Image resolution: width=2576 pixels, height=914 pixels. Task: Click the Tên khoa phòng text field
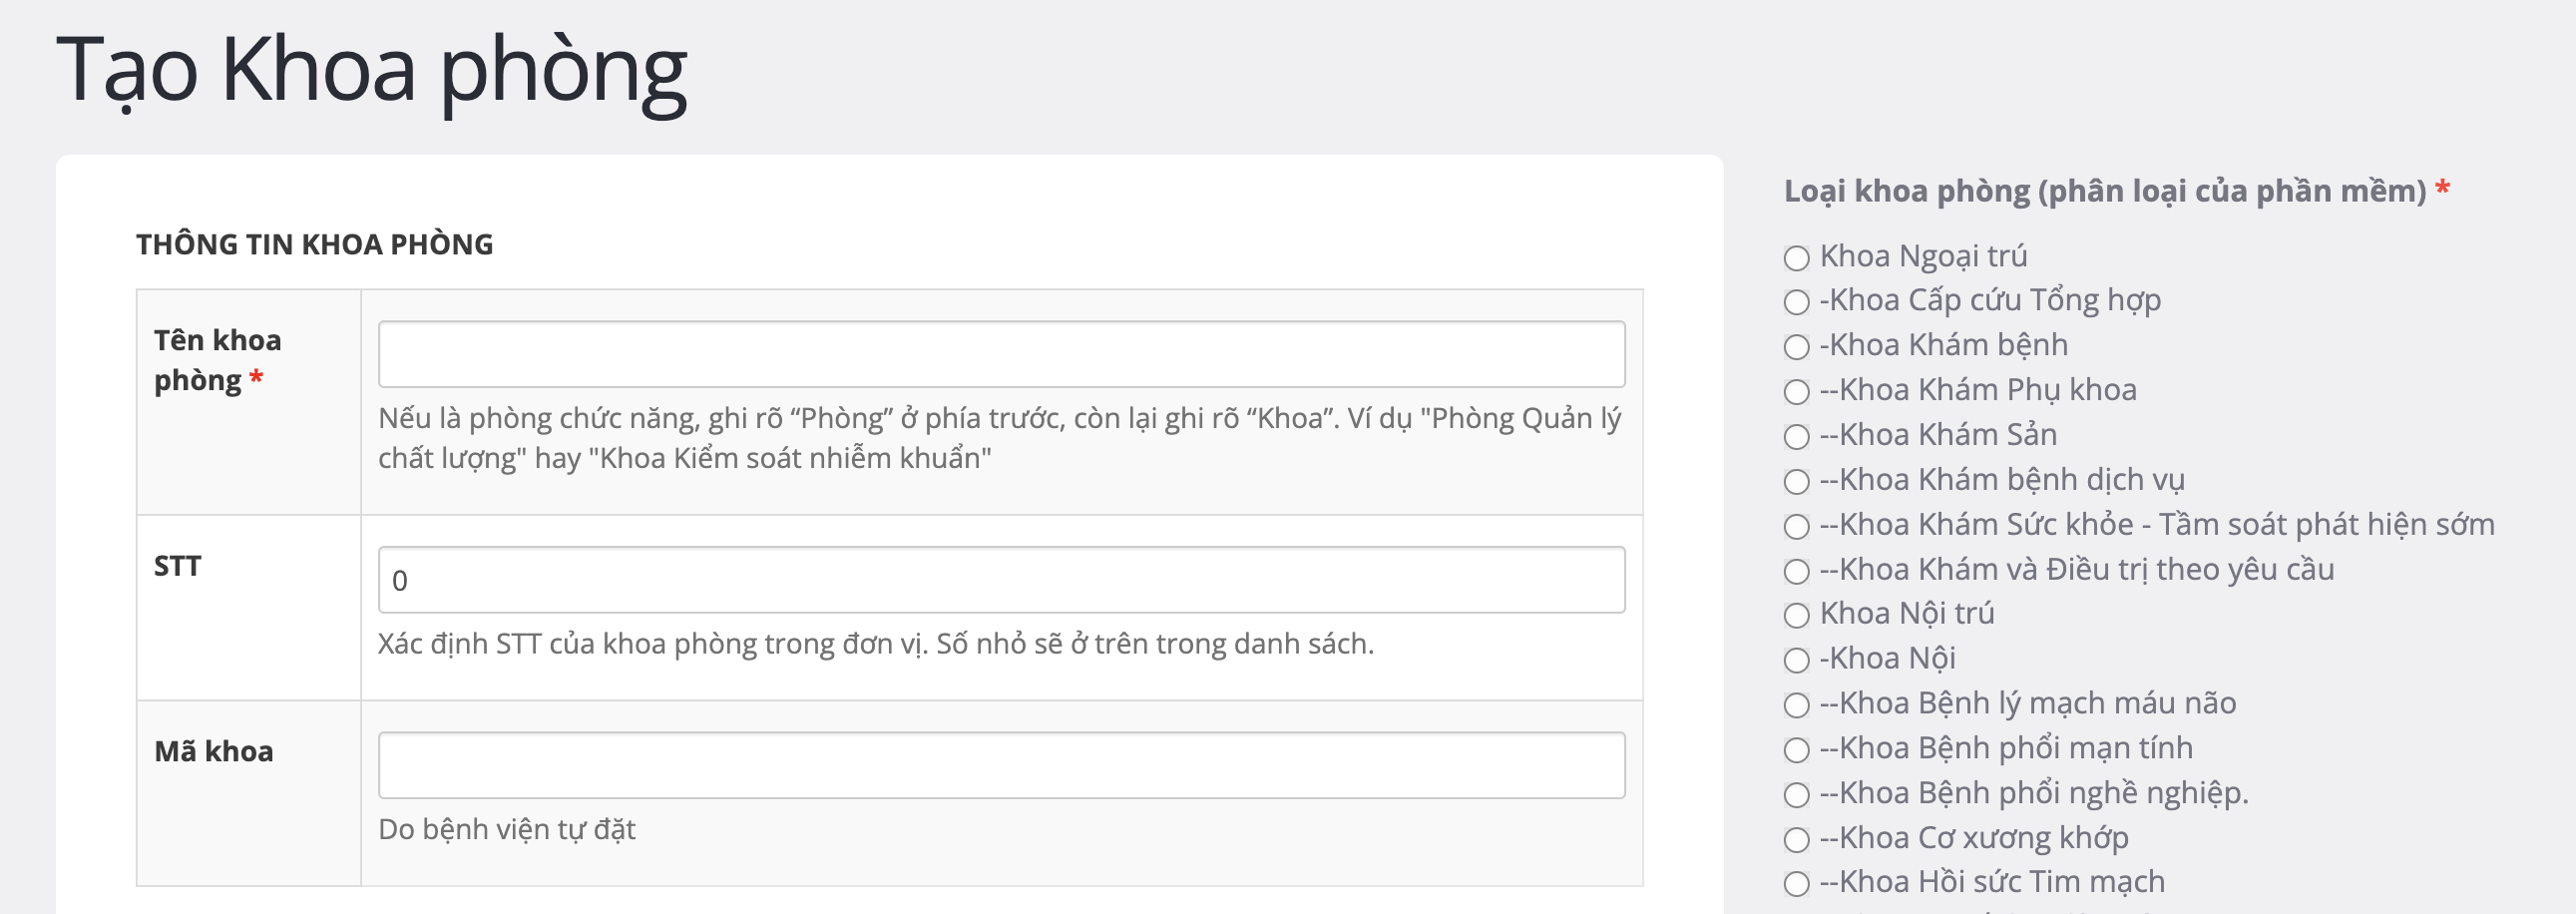point(1001,354)
